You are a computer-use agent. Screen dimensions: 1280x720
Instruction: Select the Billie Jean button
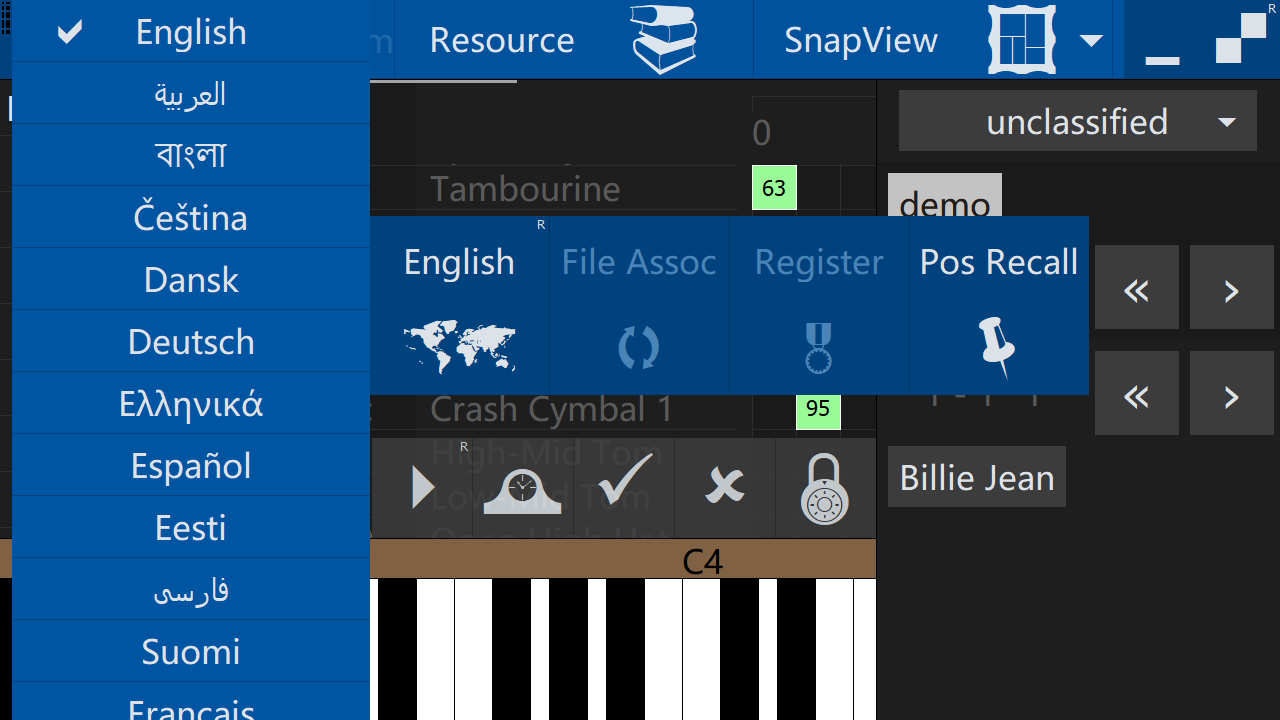[976, 477]
